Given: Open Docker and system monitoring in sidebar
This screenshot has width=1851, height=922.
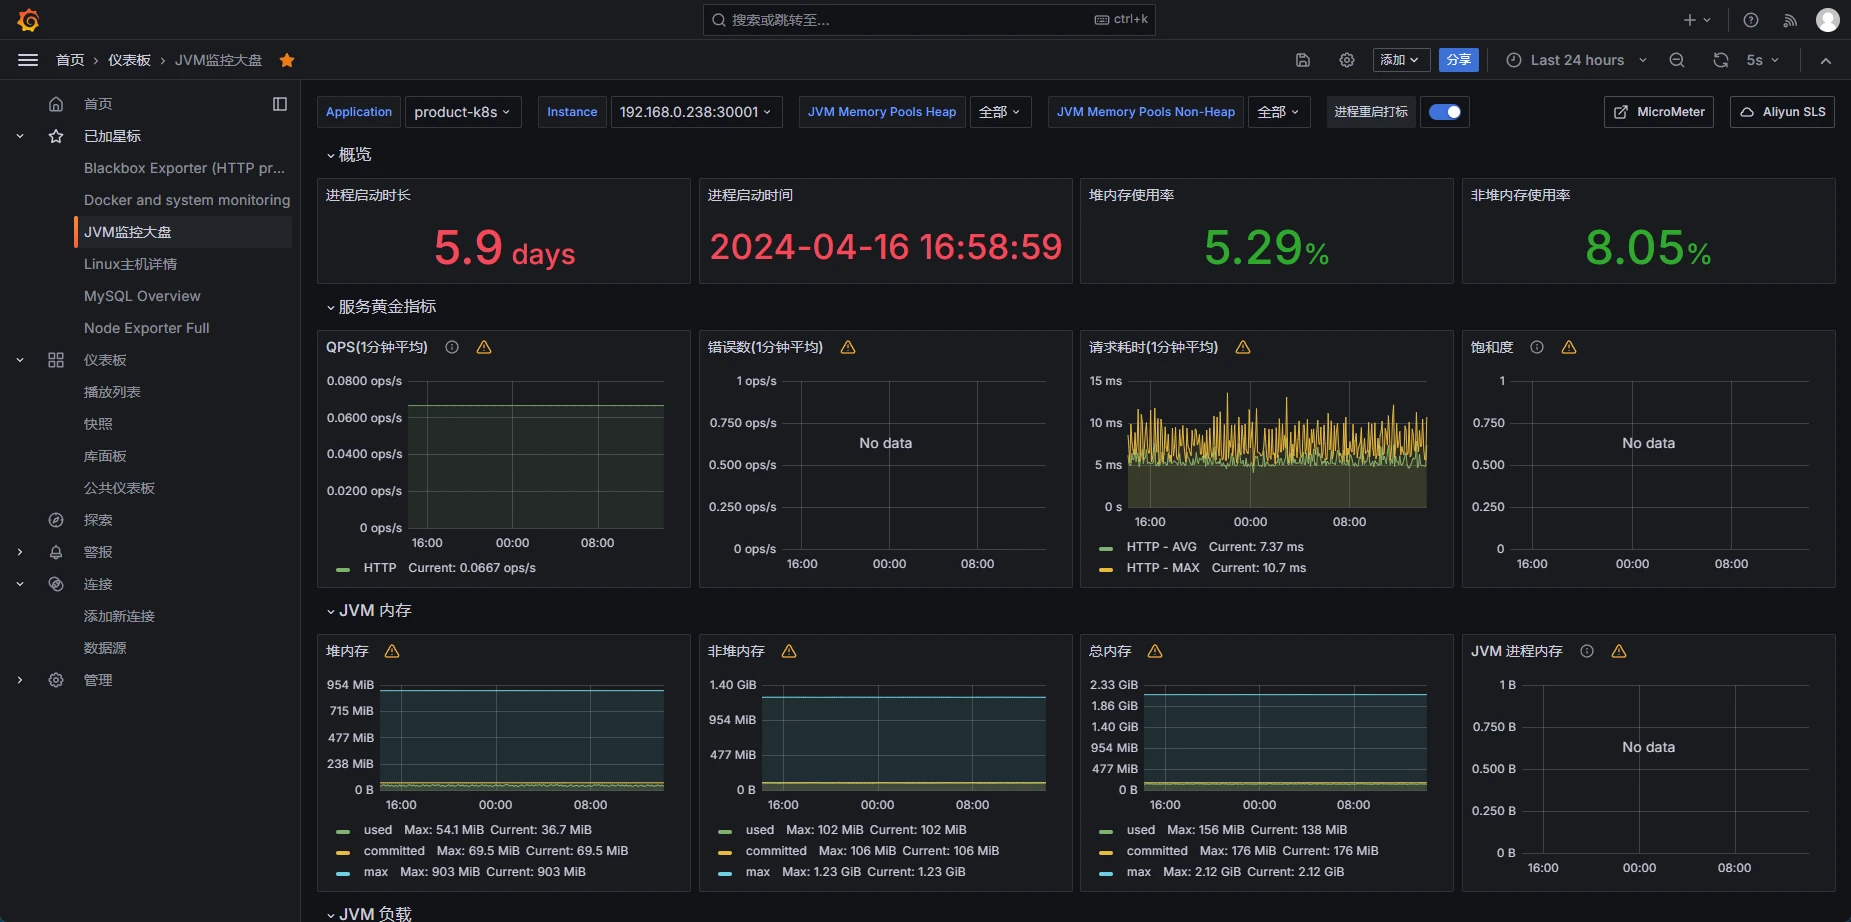Looking at the screenshot, I should tap(187, 200).
